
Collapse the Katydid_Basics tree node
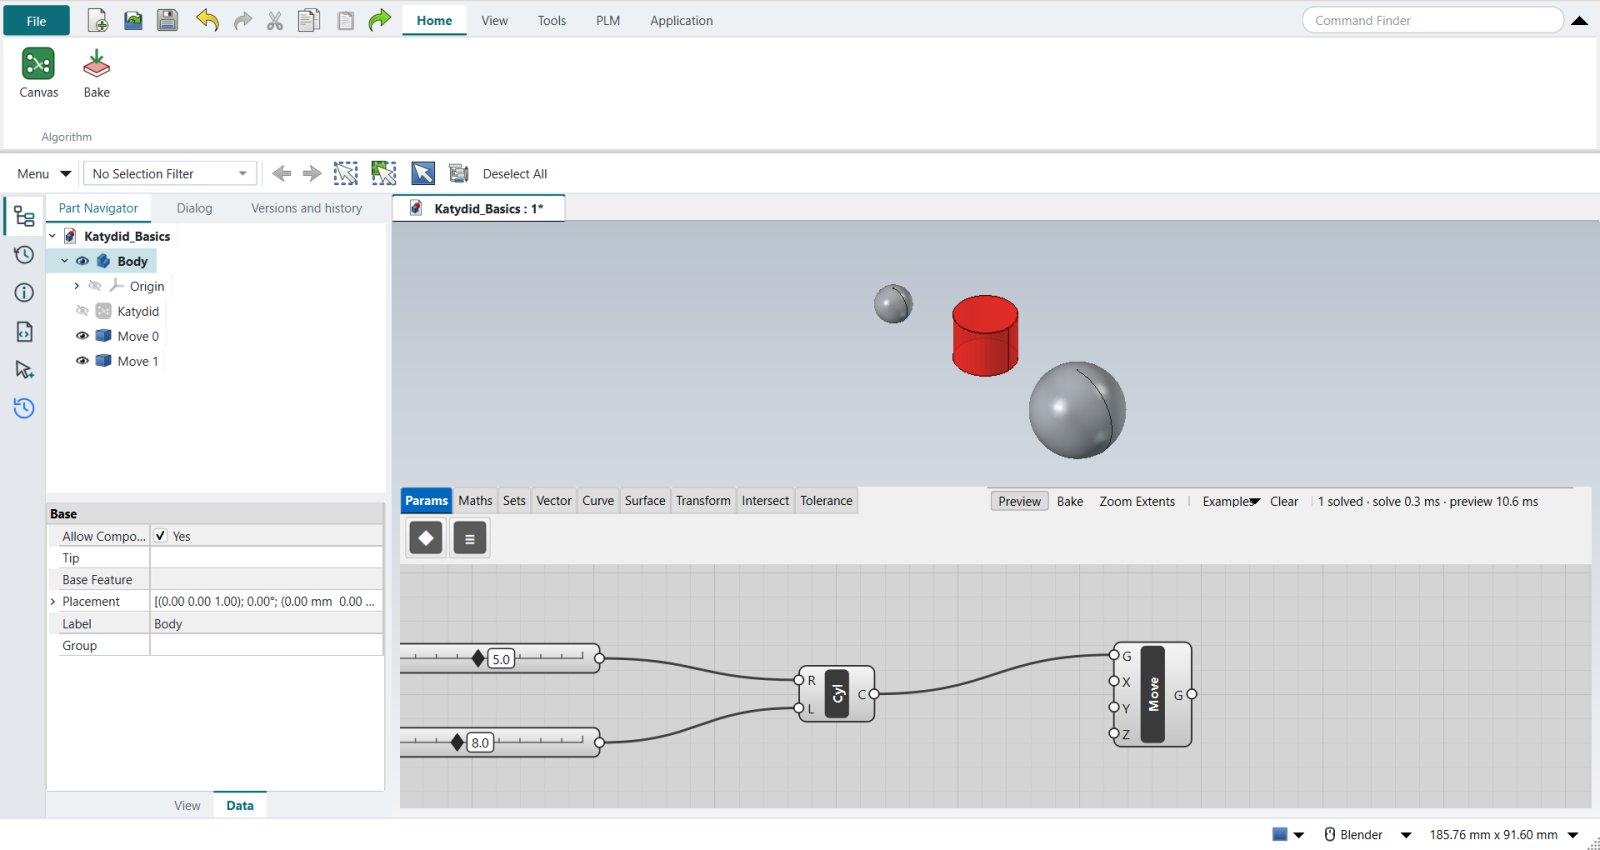click(x=53, y=236)
